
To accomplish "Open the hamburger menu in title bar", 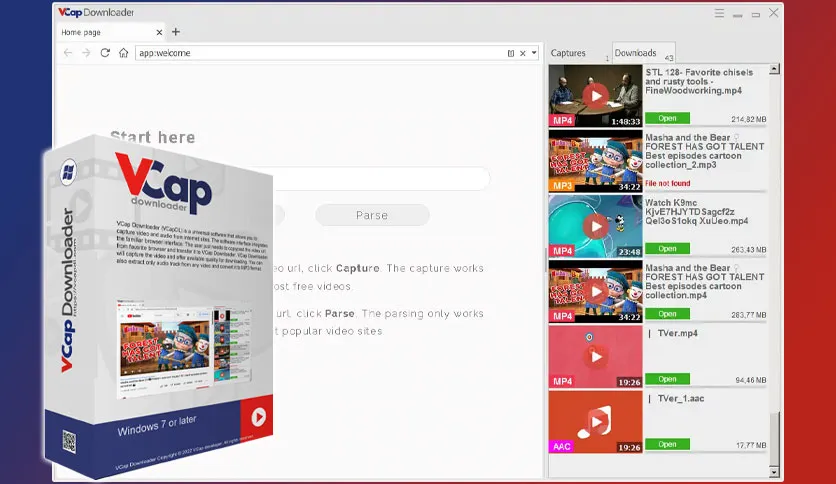I will click(719, 13).
